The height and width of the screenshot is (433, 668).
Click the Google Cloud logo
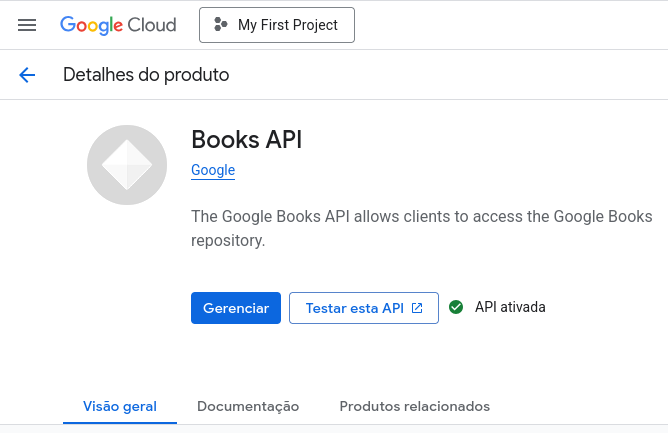(x=118, y=25)
